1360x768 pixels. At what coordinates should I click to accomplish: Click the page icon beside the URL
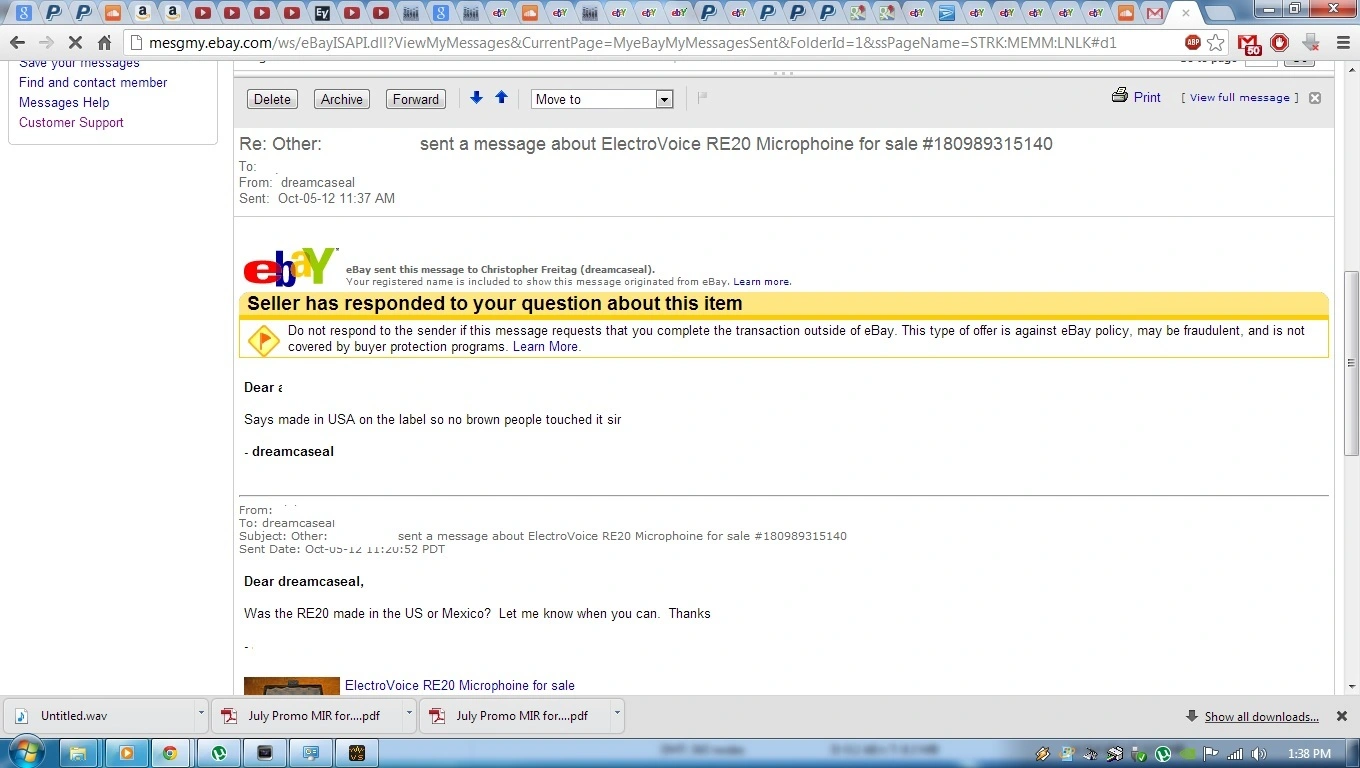[138, 43]
